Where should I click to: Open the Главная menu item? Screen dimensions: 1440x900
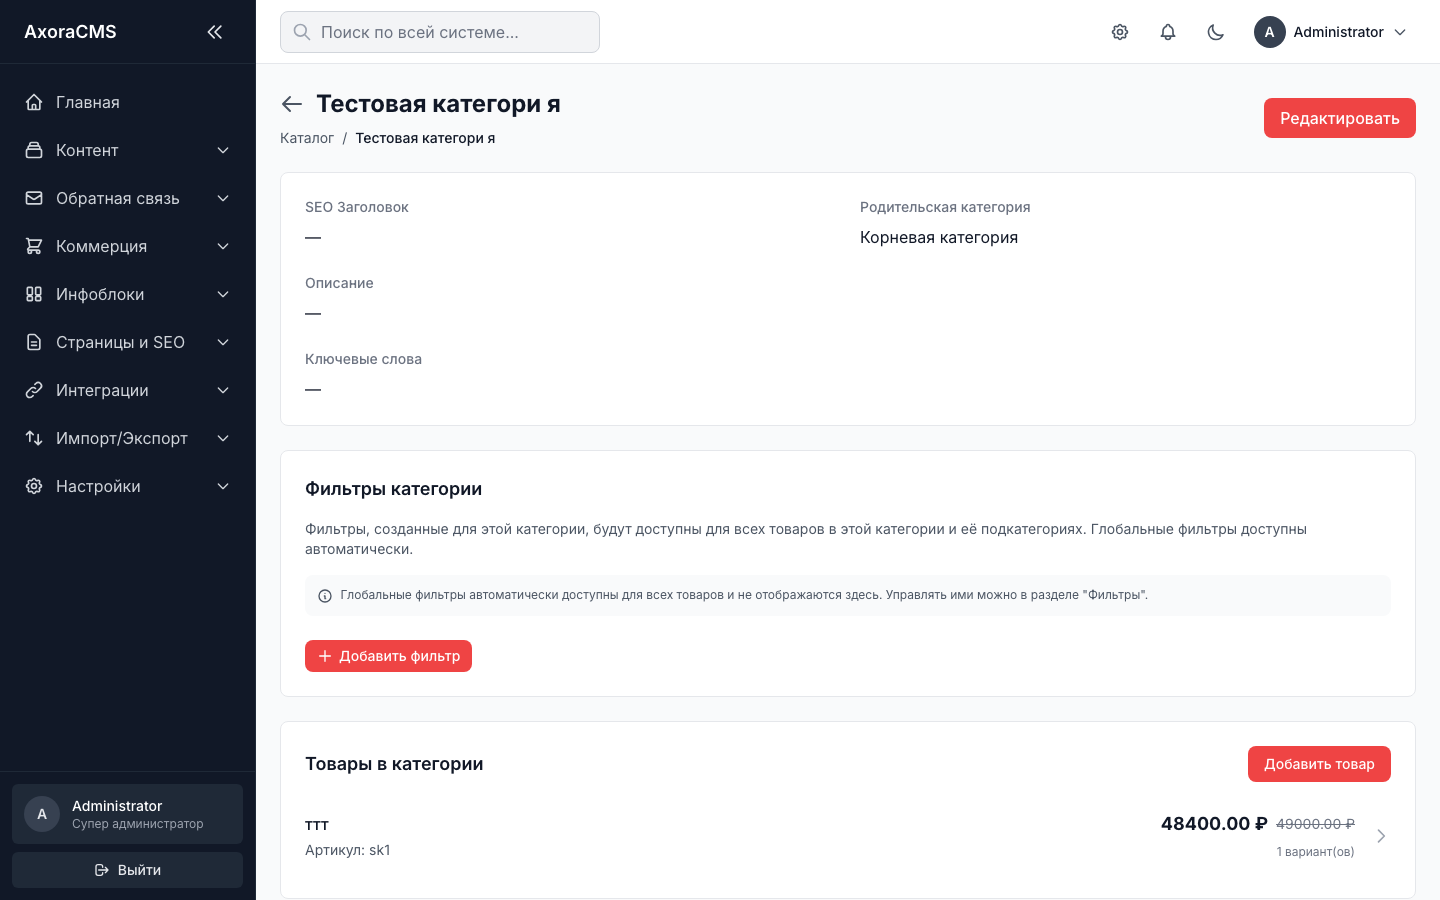[128, 102]
